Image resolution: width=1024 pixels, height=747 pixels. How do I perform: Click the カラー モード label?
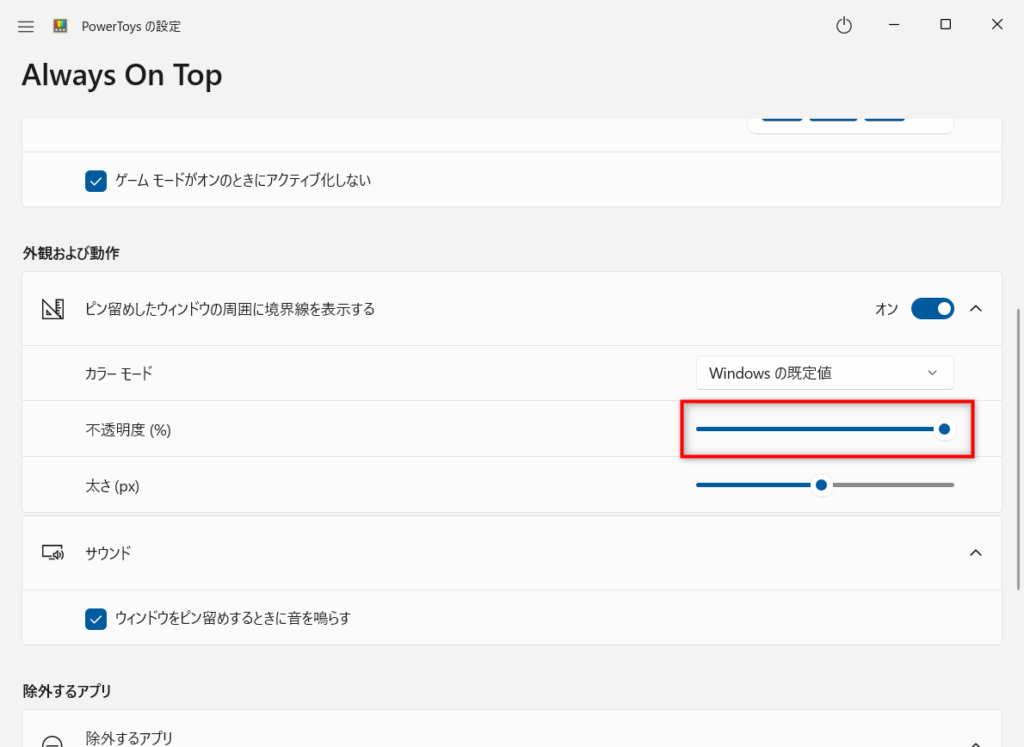pyautogui.click(x=119, y=374)
